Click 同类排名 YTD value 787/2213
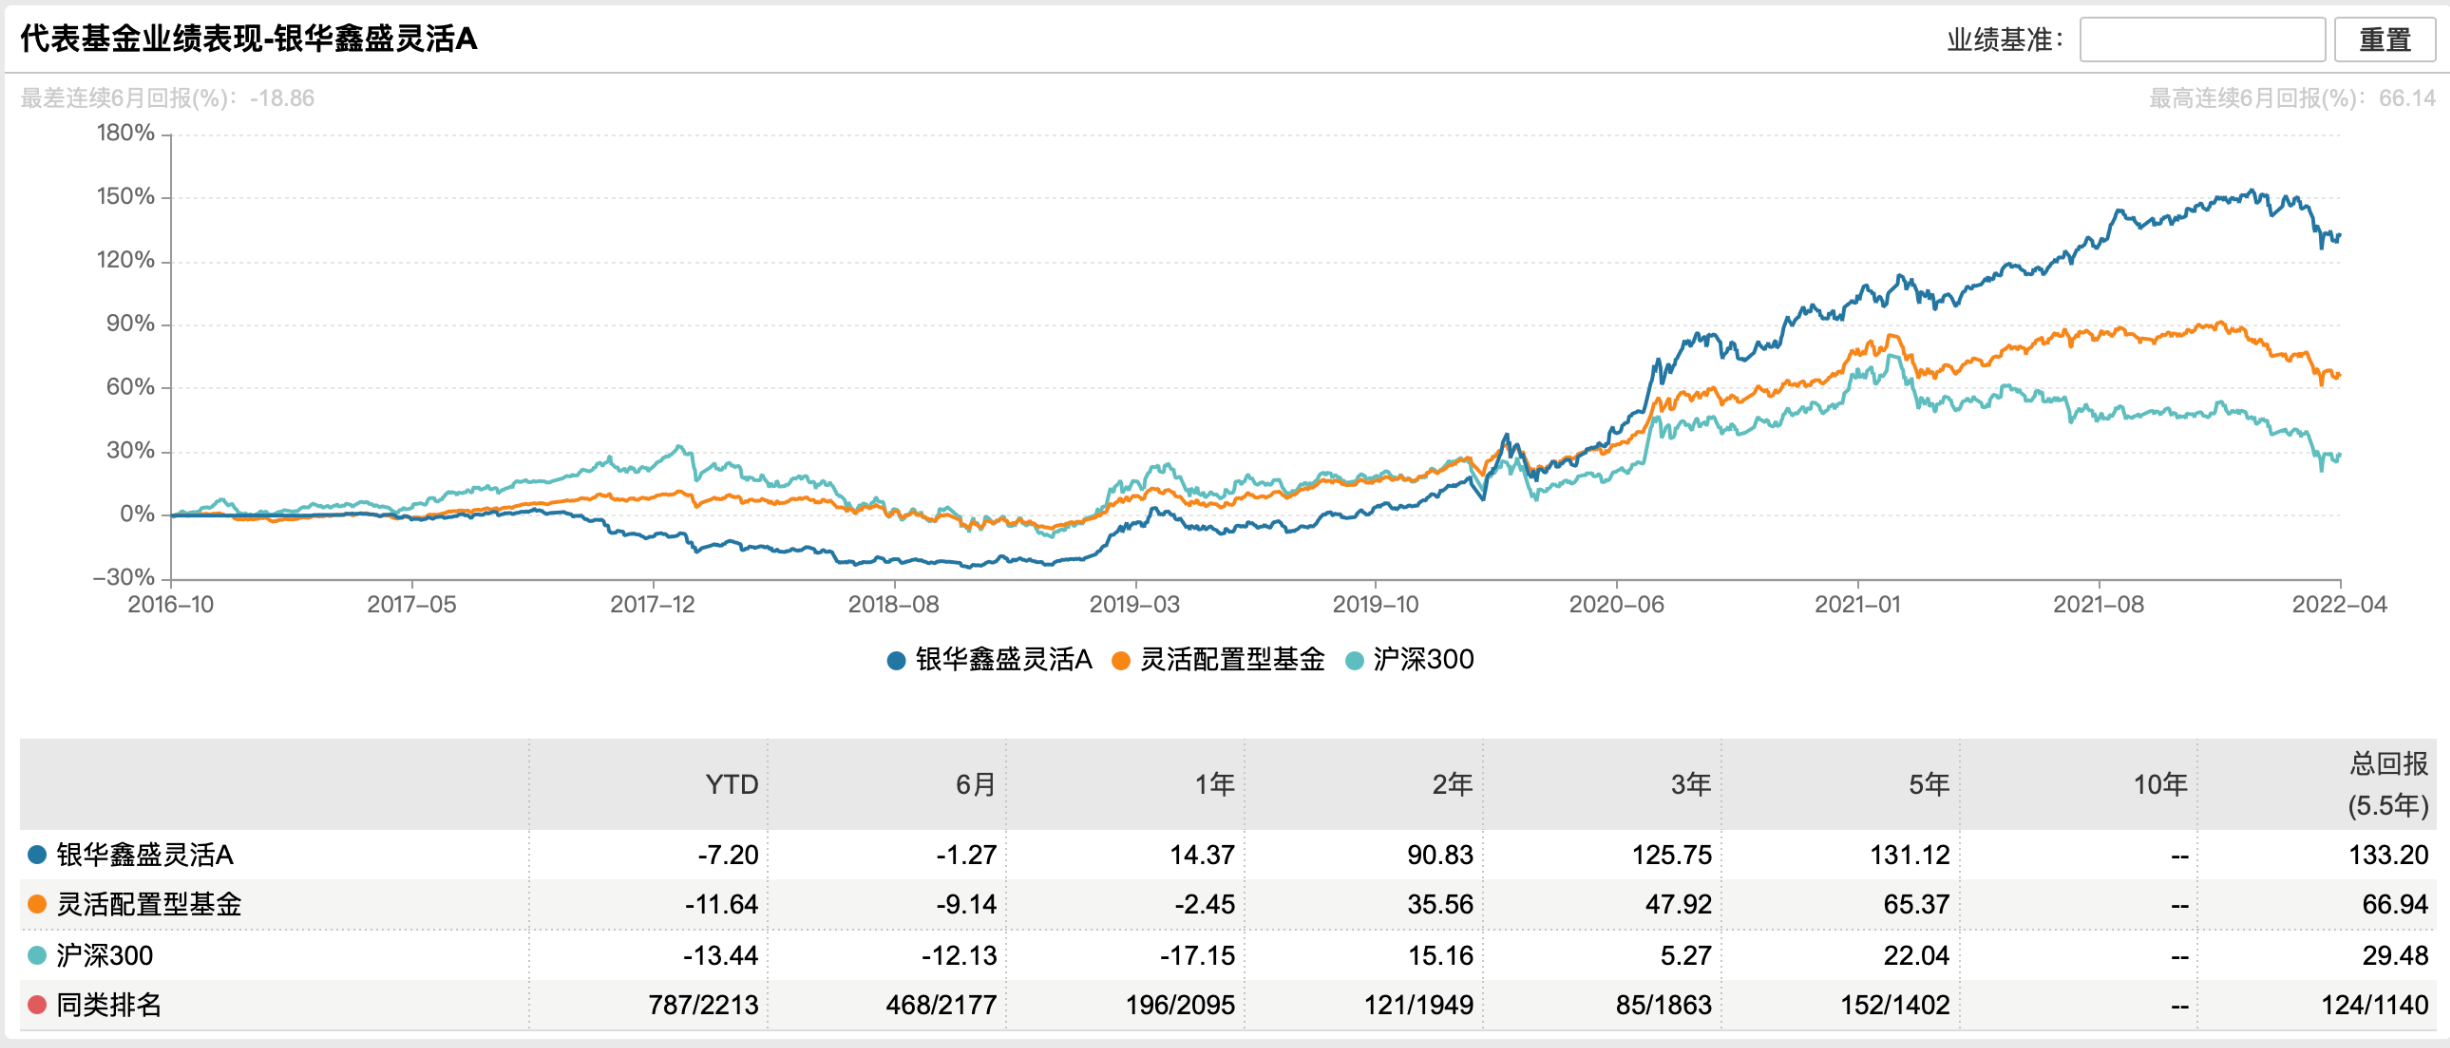Screen dimensions: 2450x1048 point(703,1005)
